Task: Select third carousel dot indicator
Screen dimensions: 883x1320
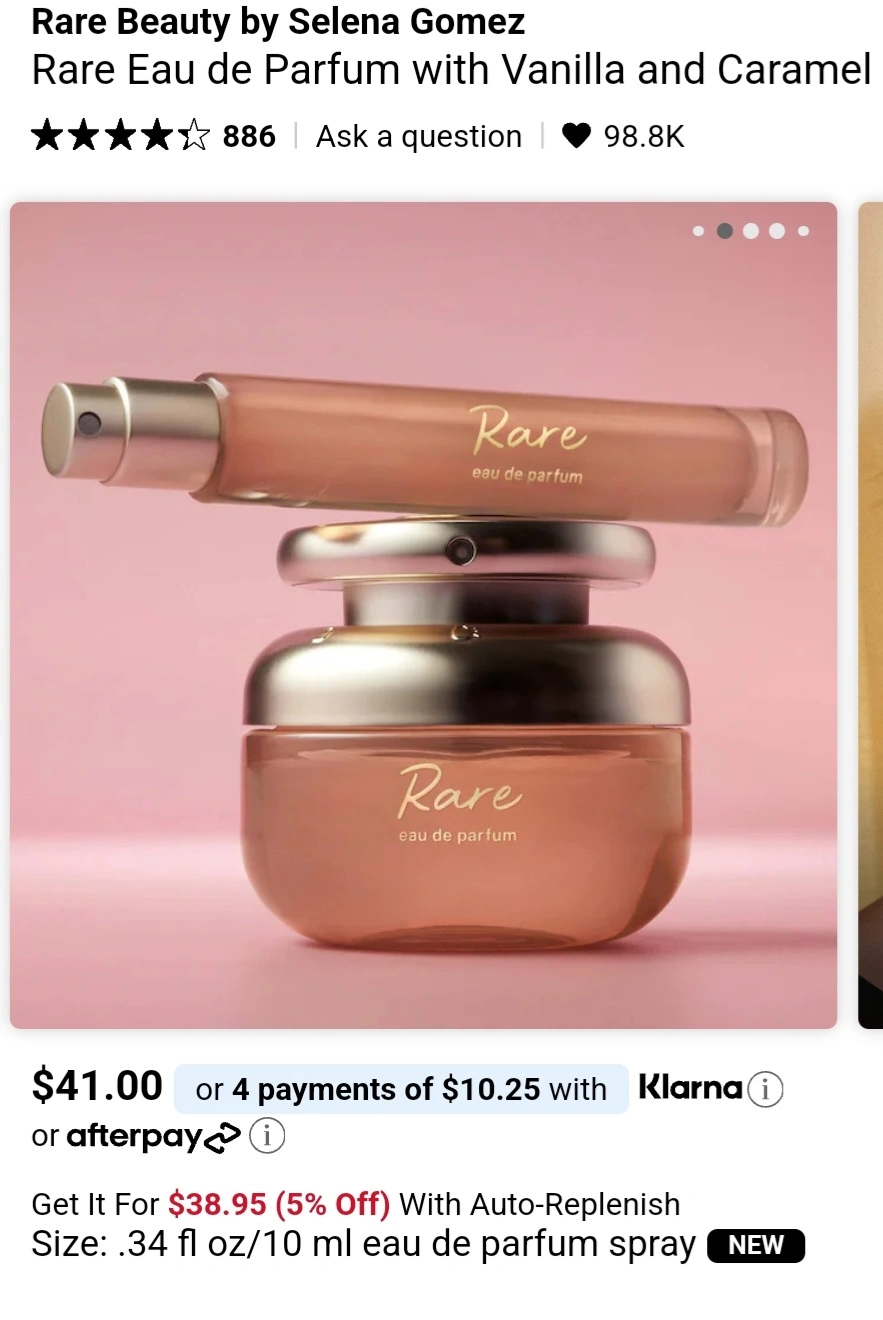Action: [751, 231]
